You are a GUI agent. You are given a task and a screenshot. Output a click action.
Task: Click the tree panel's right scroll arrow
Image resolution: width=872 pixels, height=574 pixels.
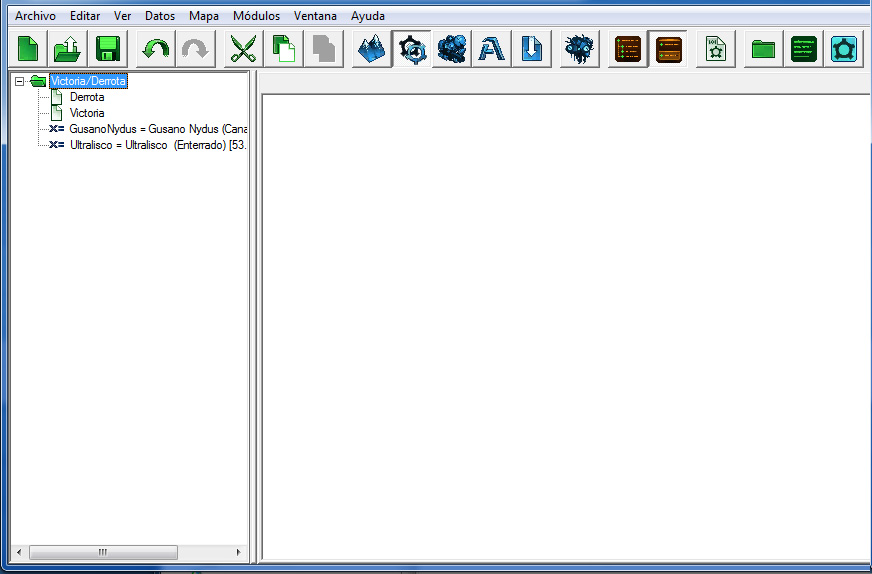pos(239,552)
